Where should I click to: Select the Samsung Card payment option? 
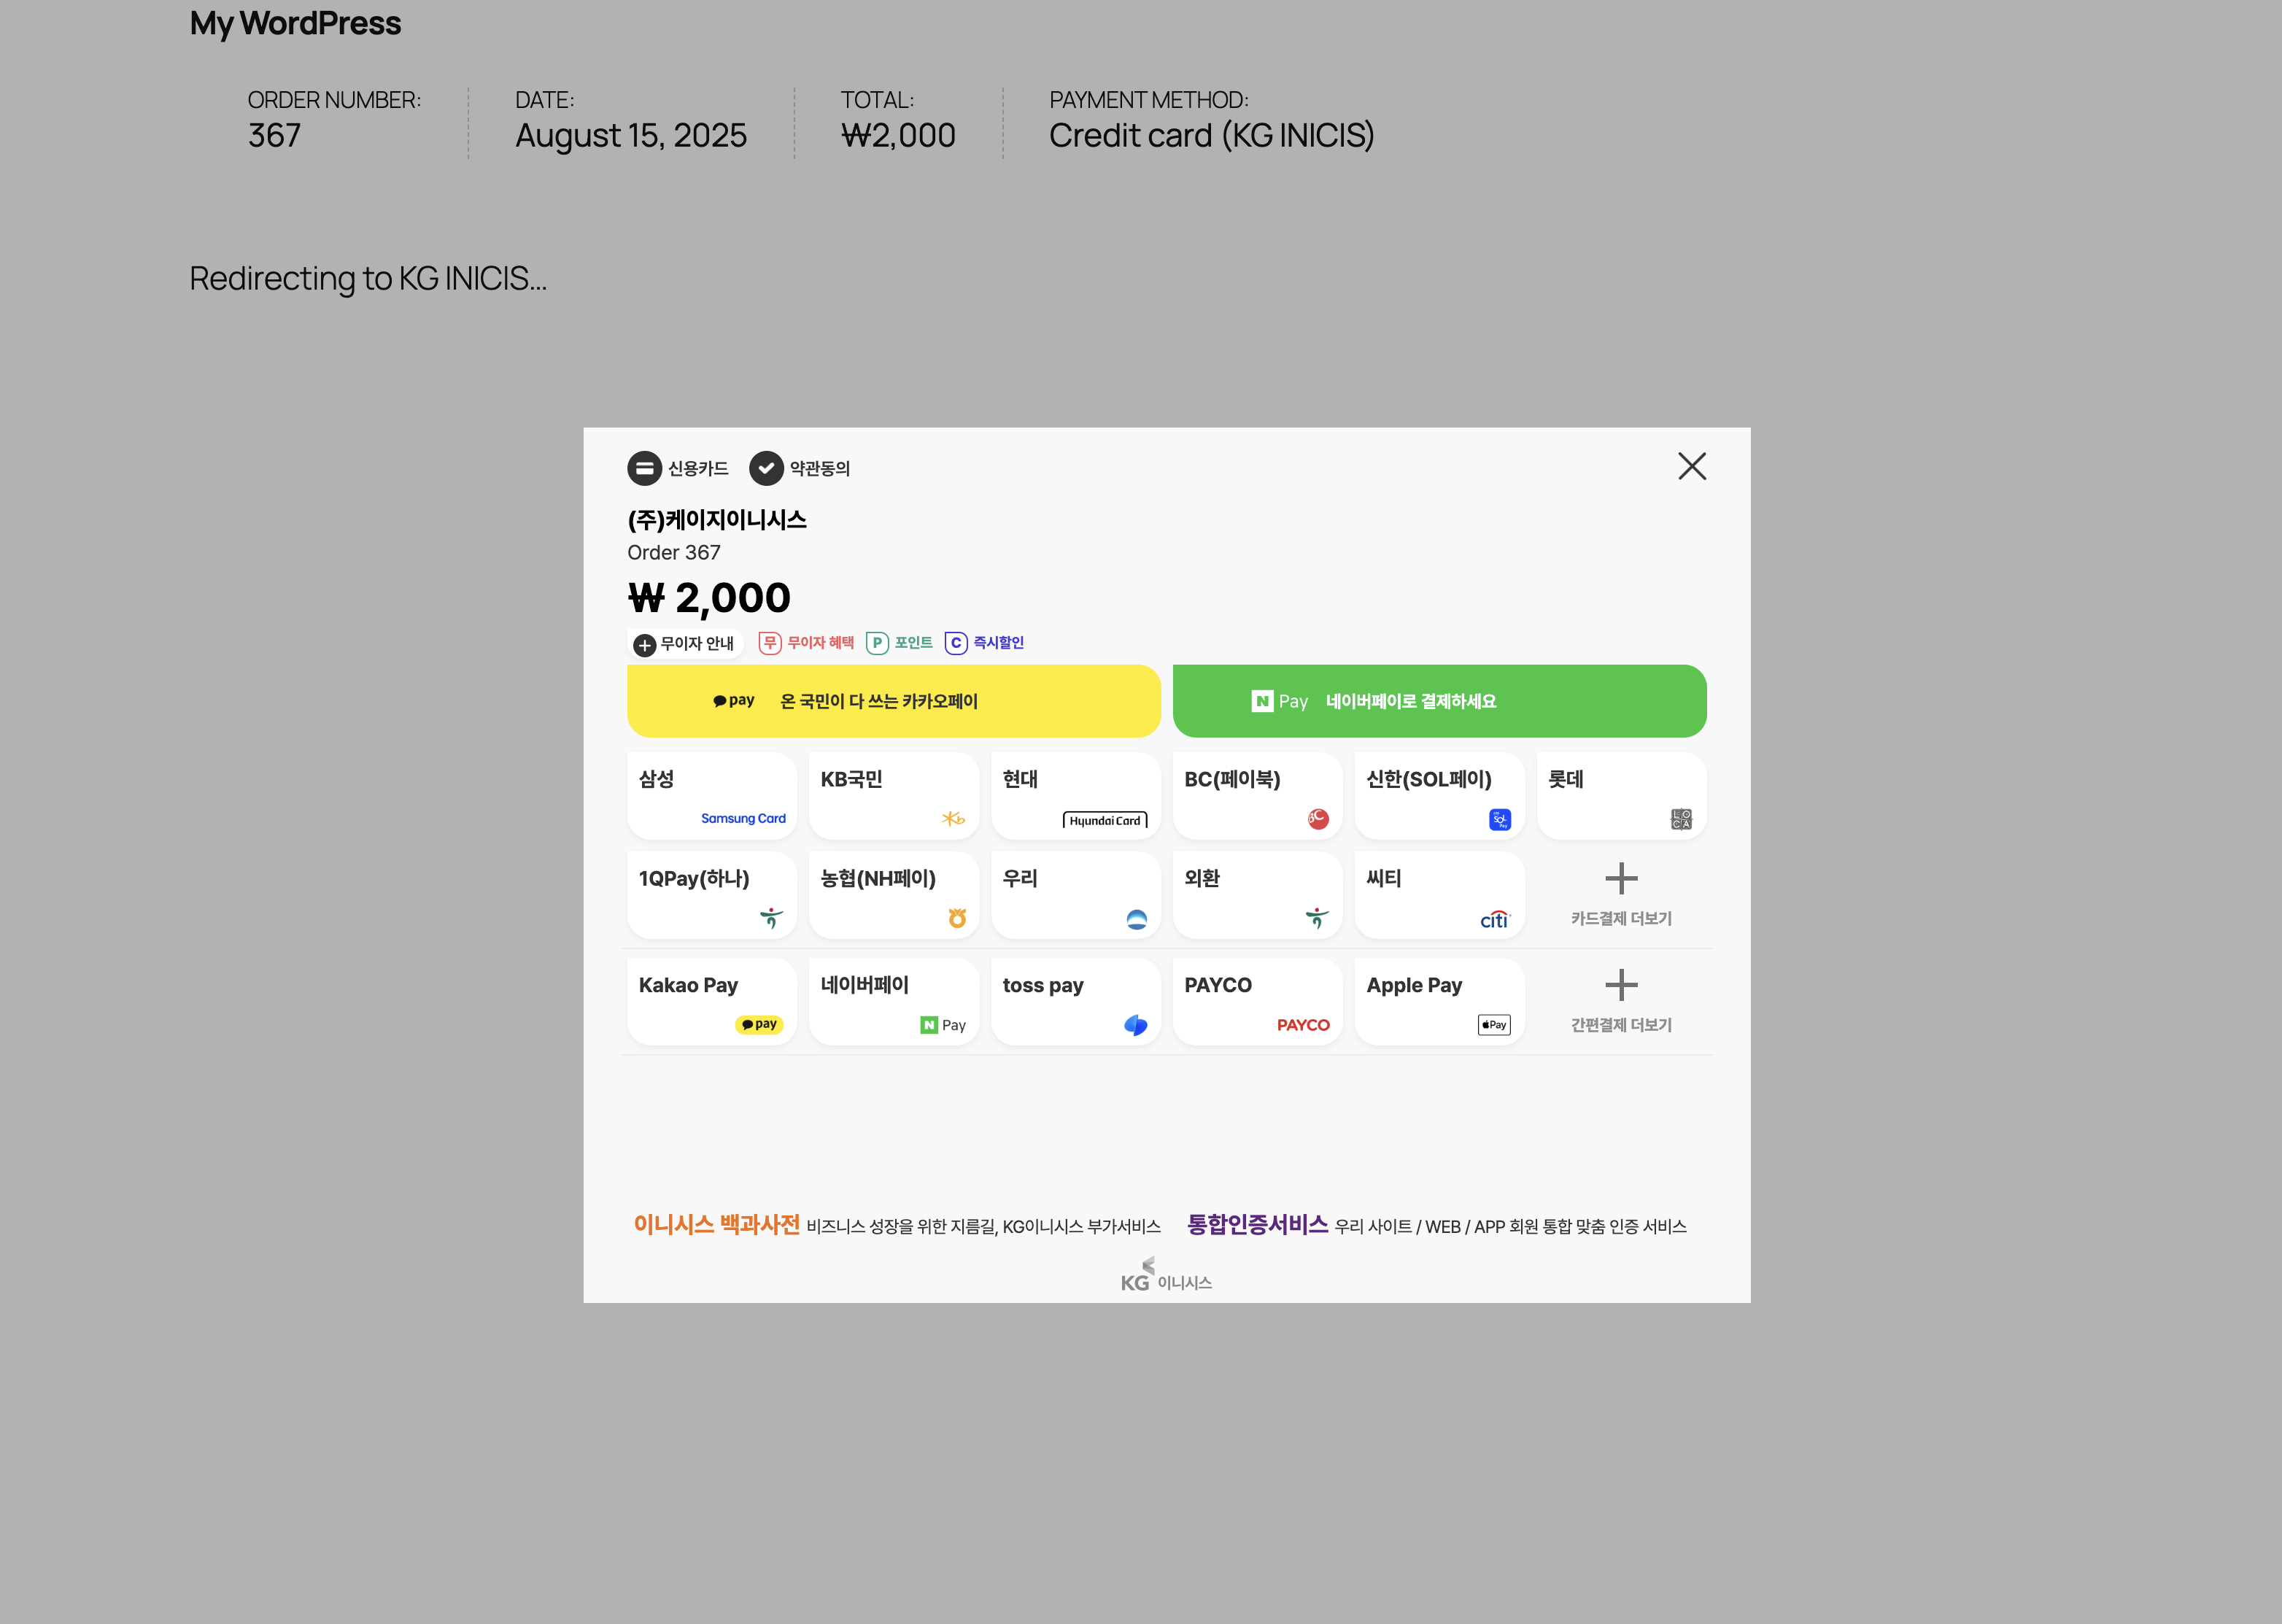coord(711,796)
